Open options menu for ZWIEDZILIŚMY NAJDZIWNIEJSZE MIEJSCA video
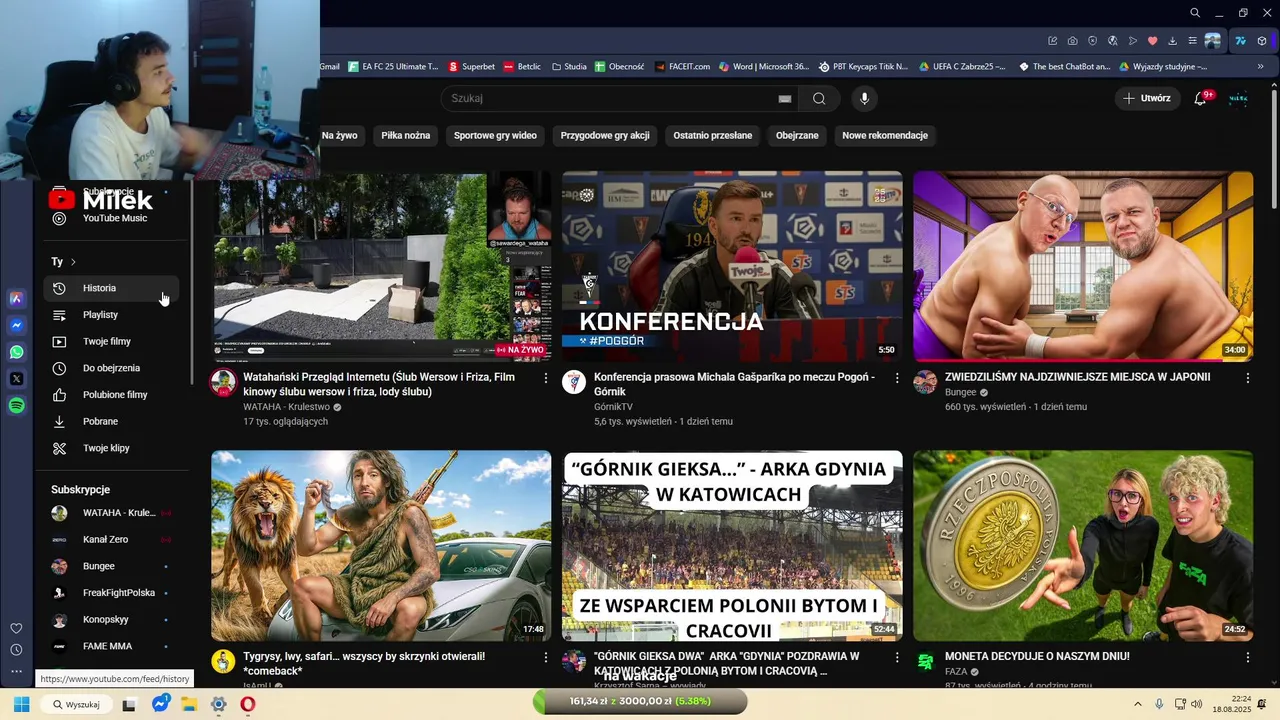The width and height of the screenshot is (1280, 720). point(1247,378)
